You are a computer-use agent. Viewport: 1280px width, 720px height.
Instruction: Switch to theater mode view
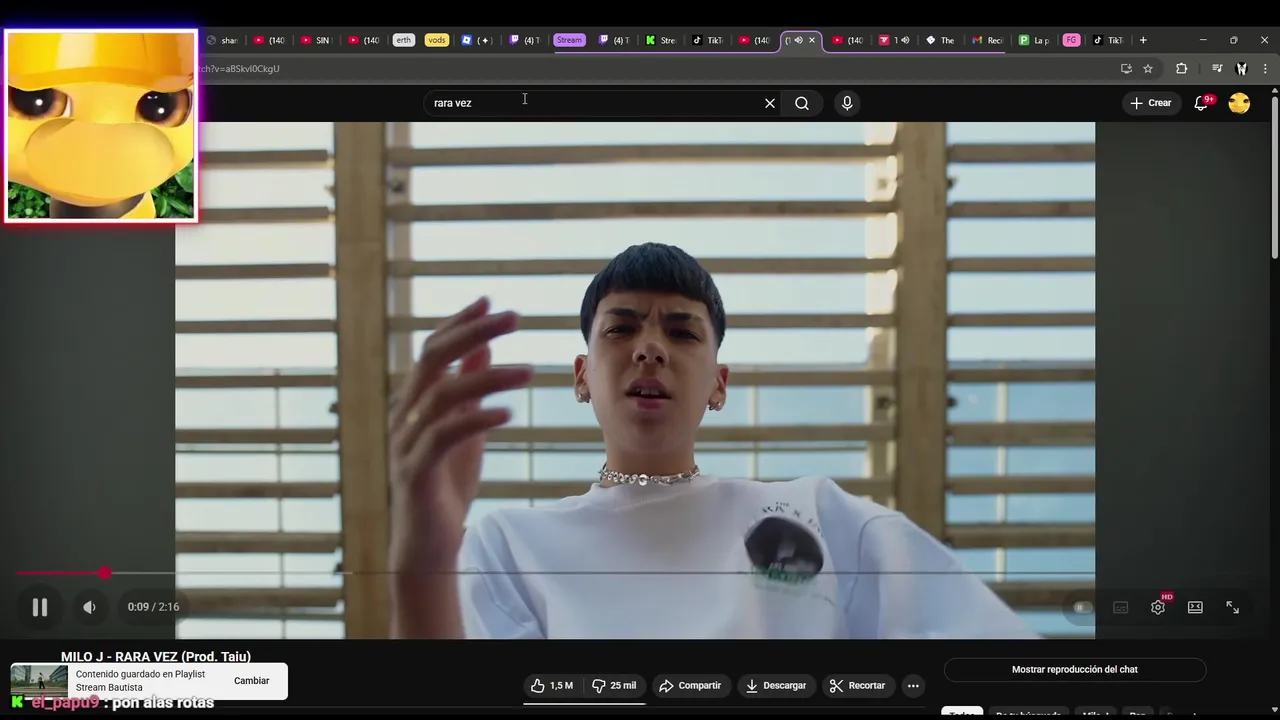click(x=1195, y=607)
